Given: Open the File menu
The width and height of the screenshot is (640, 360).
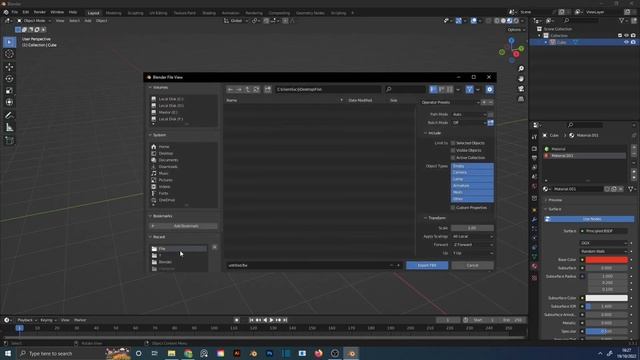Looking at the screenshot, I should (15, 12).
